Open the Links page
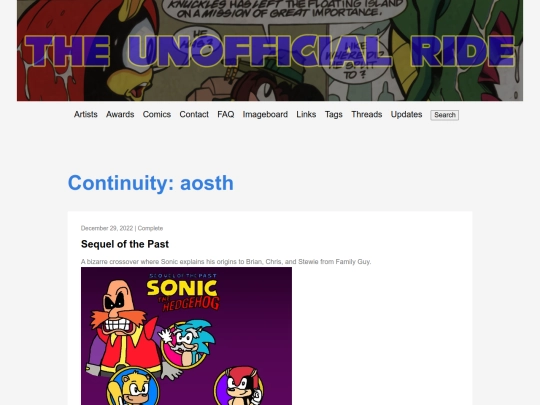The image size is (540, 405). [x=306, y=114]
